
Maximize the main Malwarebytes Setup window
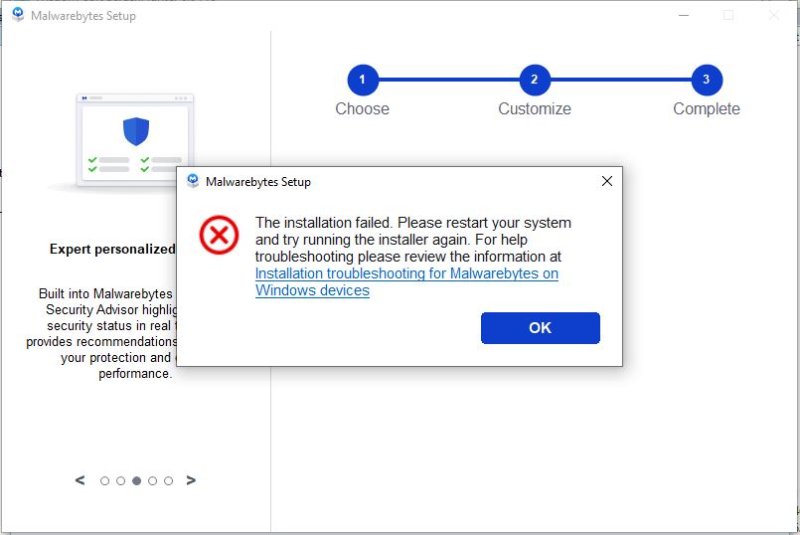pyautogui.click(x=729, y=15)
